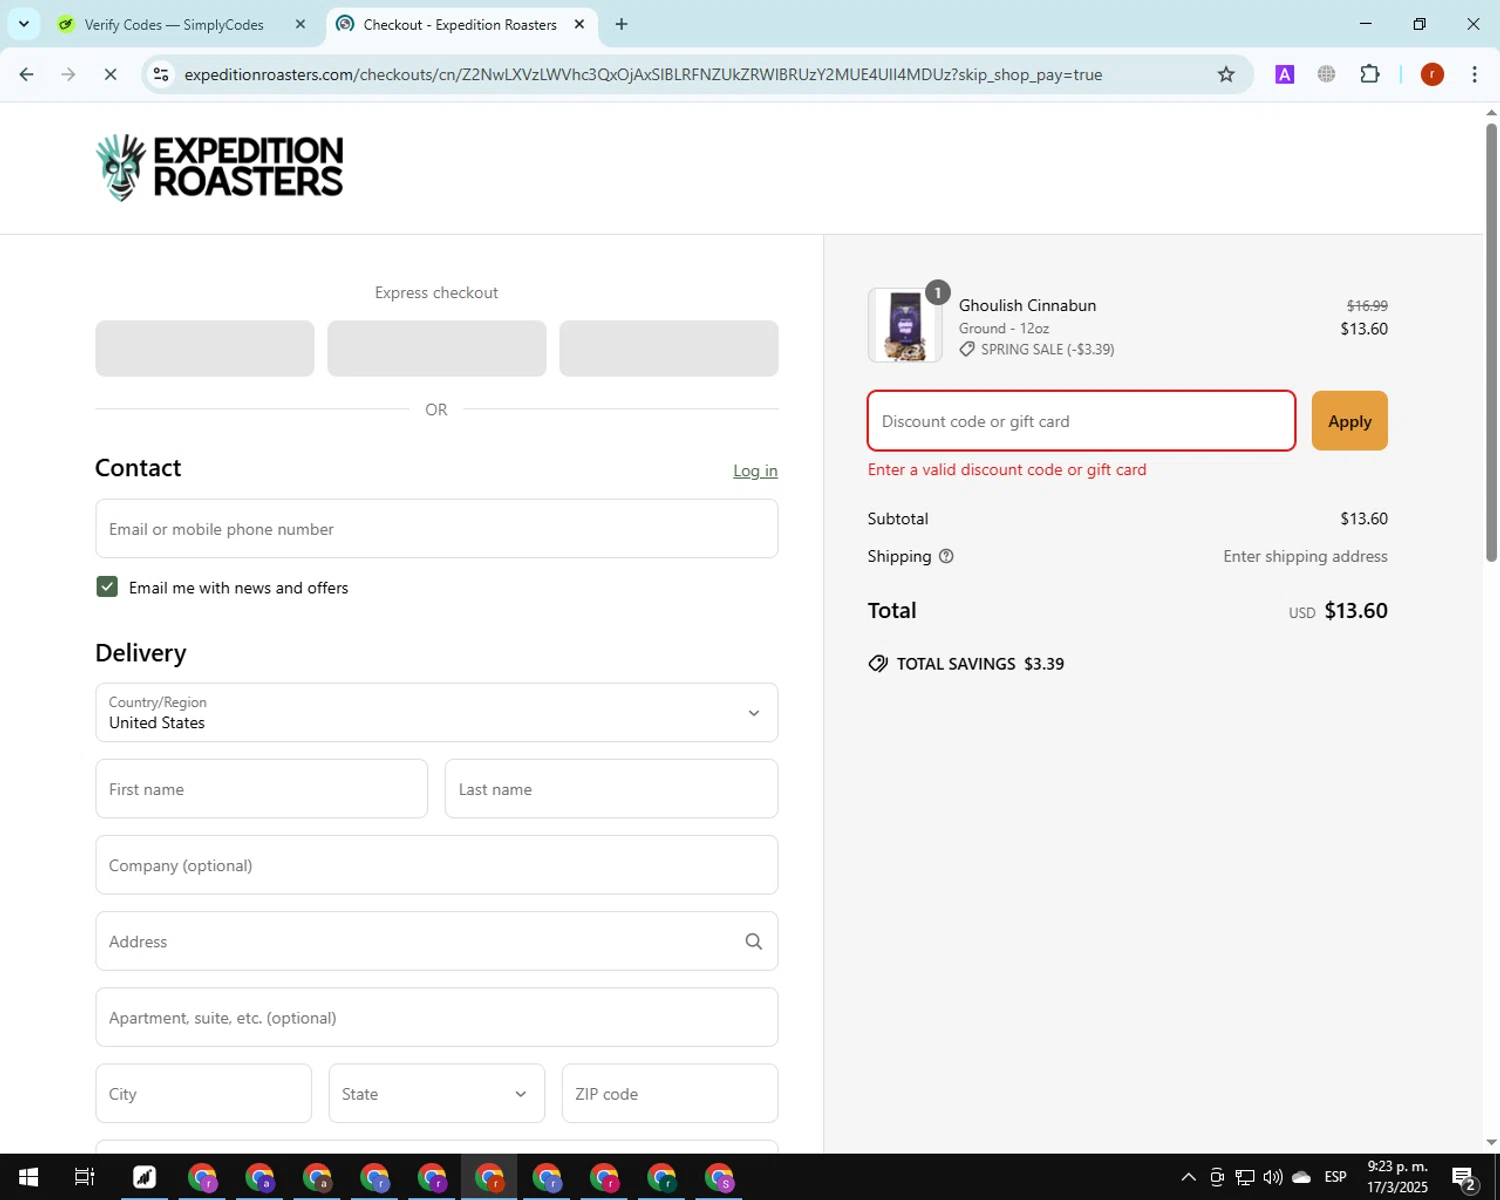Open Chrome's three-dot menu

pyautogui.click(x=1474, y=74)
